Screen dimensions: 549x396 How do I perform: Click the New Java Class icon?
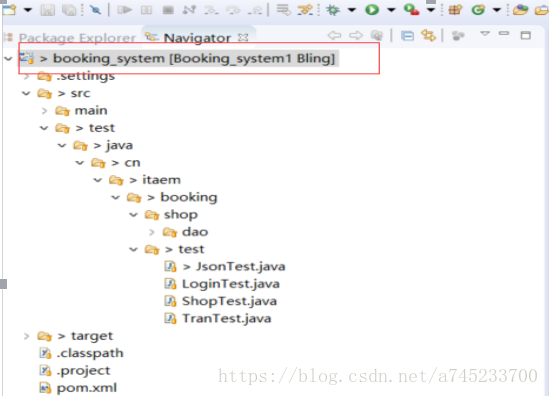pos(478,10)
